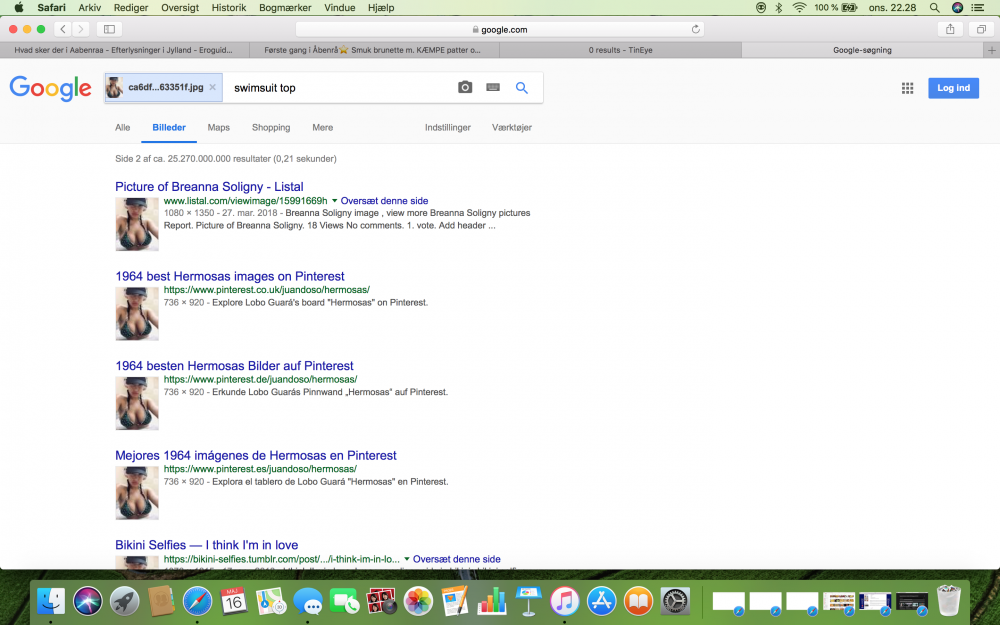Go back with Safari back arrow
Image resolution: width=1000 pixels, height=625 pixels.
pyautogui.click(x=62, y=29)
